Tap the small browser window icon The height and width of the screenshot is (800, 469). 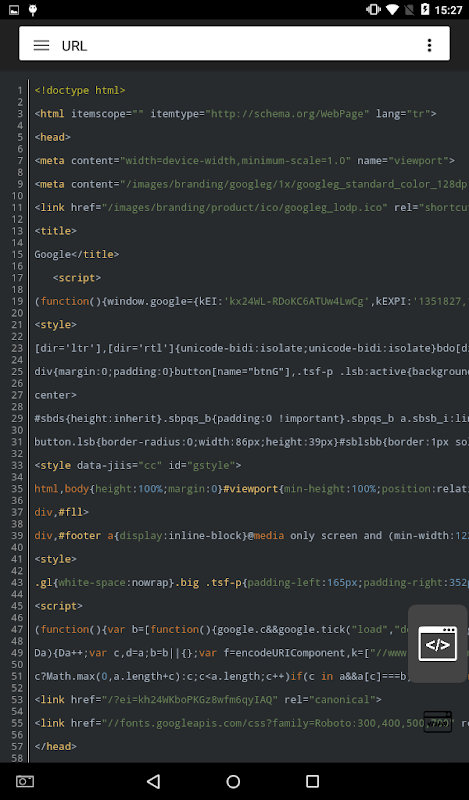[x=437, y=722]
